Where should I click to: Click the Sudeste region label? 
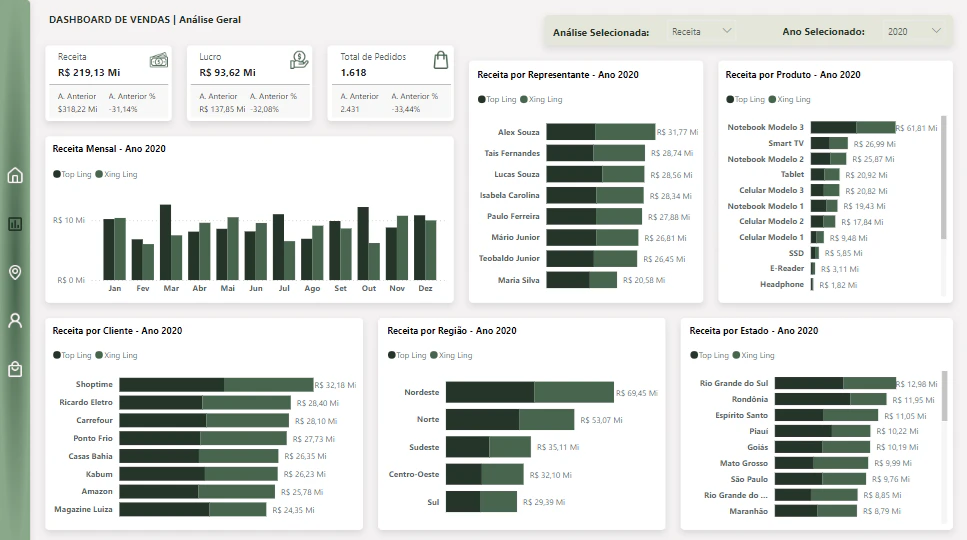424,447
